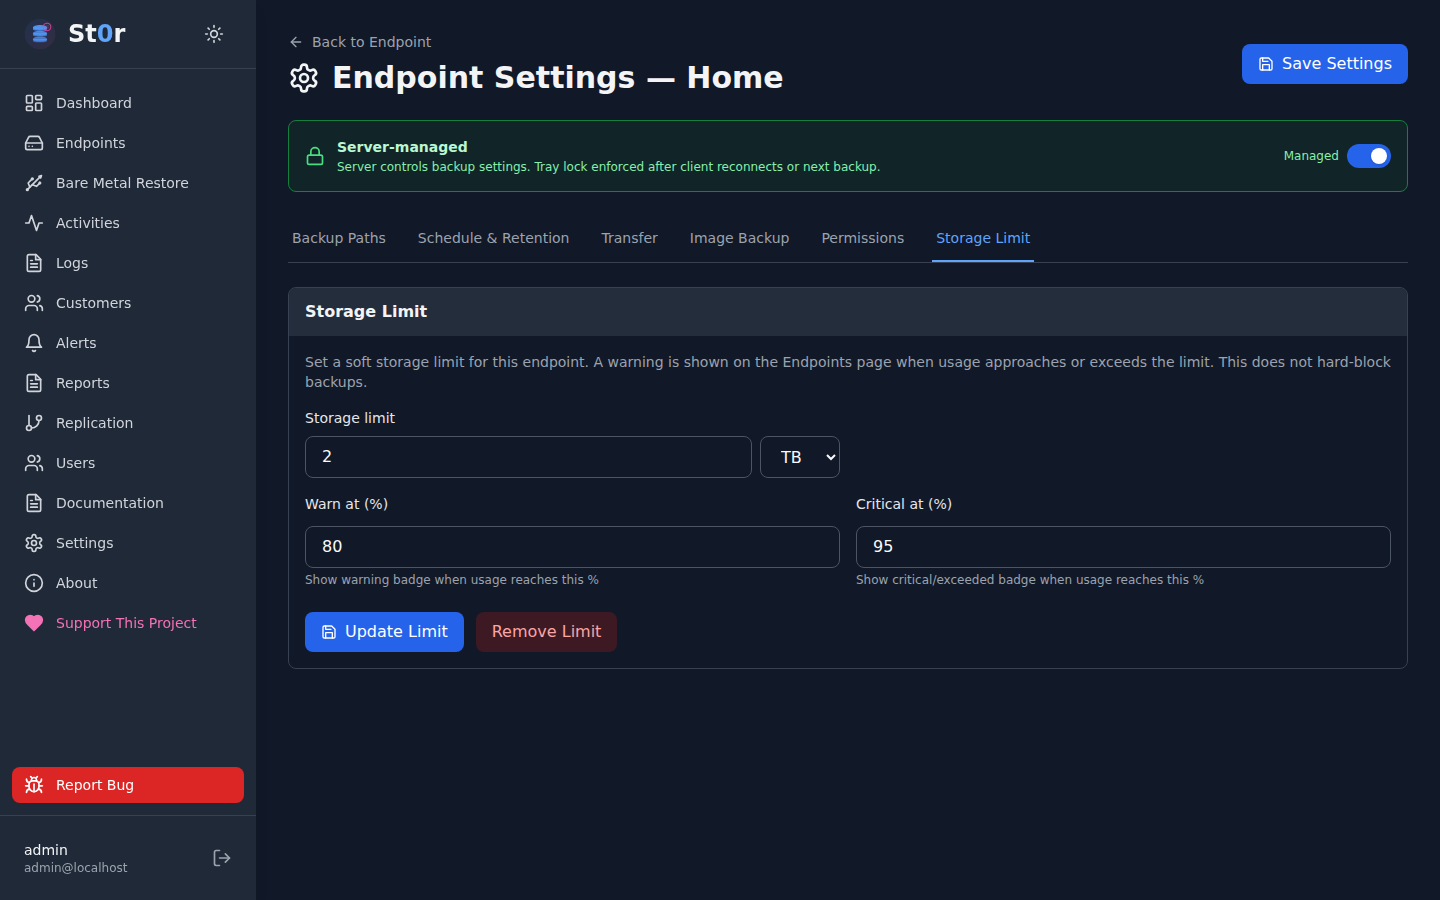Open the TB storage unit dropdown
The height and width of the screenshot is (900, 1440).
click(799, 457)
